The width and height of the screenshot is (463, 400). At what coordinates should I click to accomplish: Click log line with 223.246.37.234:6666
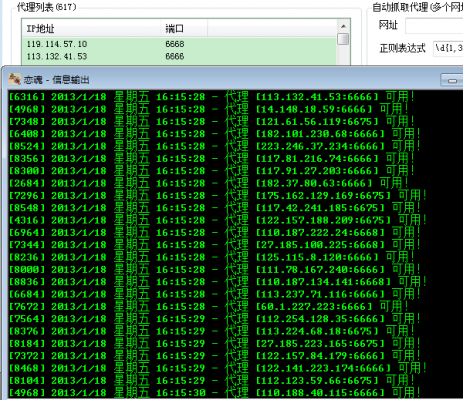[215, 146]
